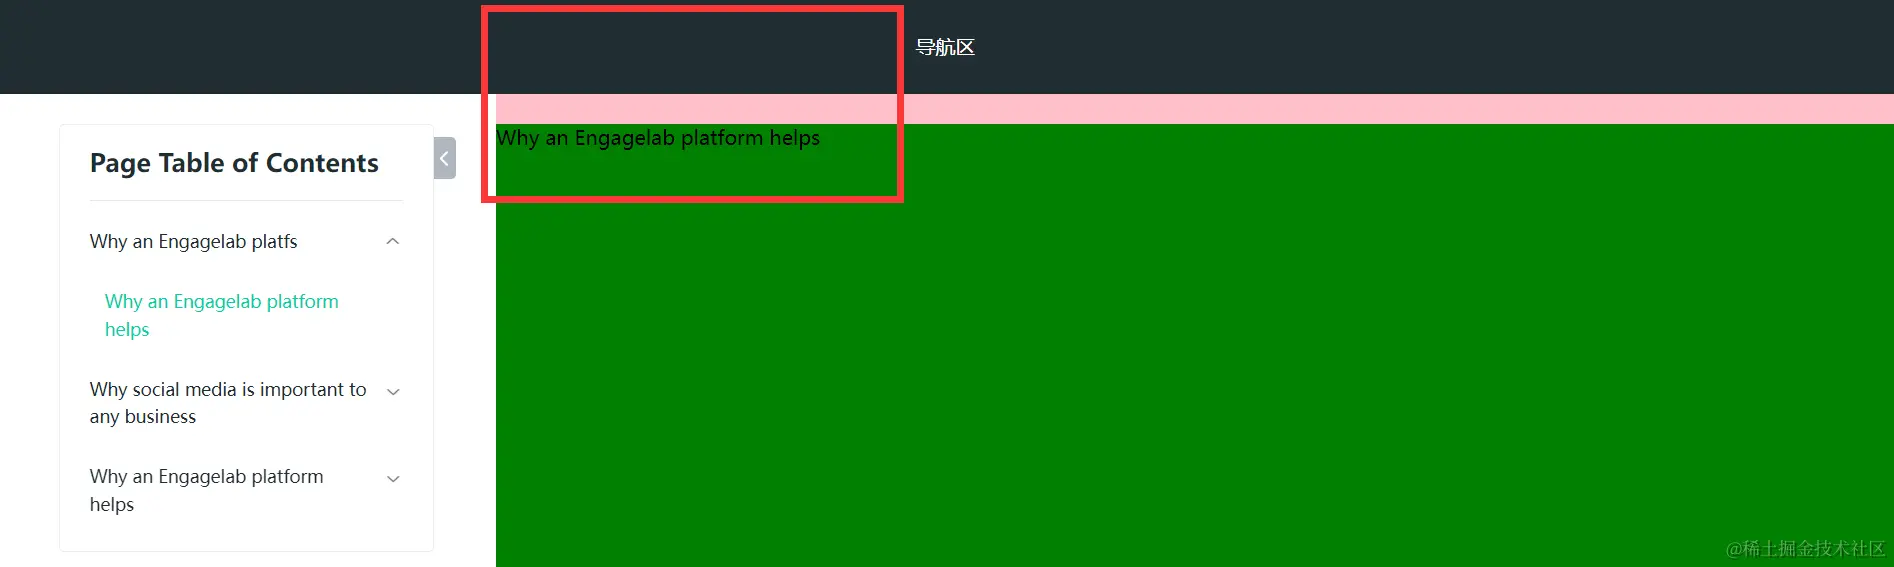Select the "Why an Engagelab platfs" contents entry
This screenshot has width=1894, height=567.
(193, 241)
